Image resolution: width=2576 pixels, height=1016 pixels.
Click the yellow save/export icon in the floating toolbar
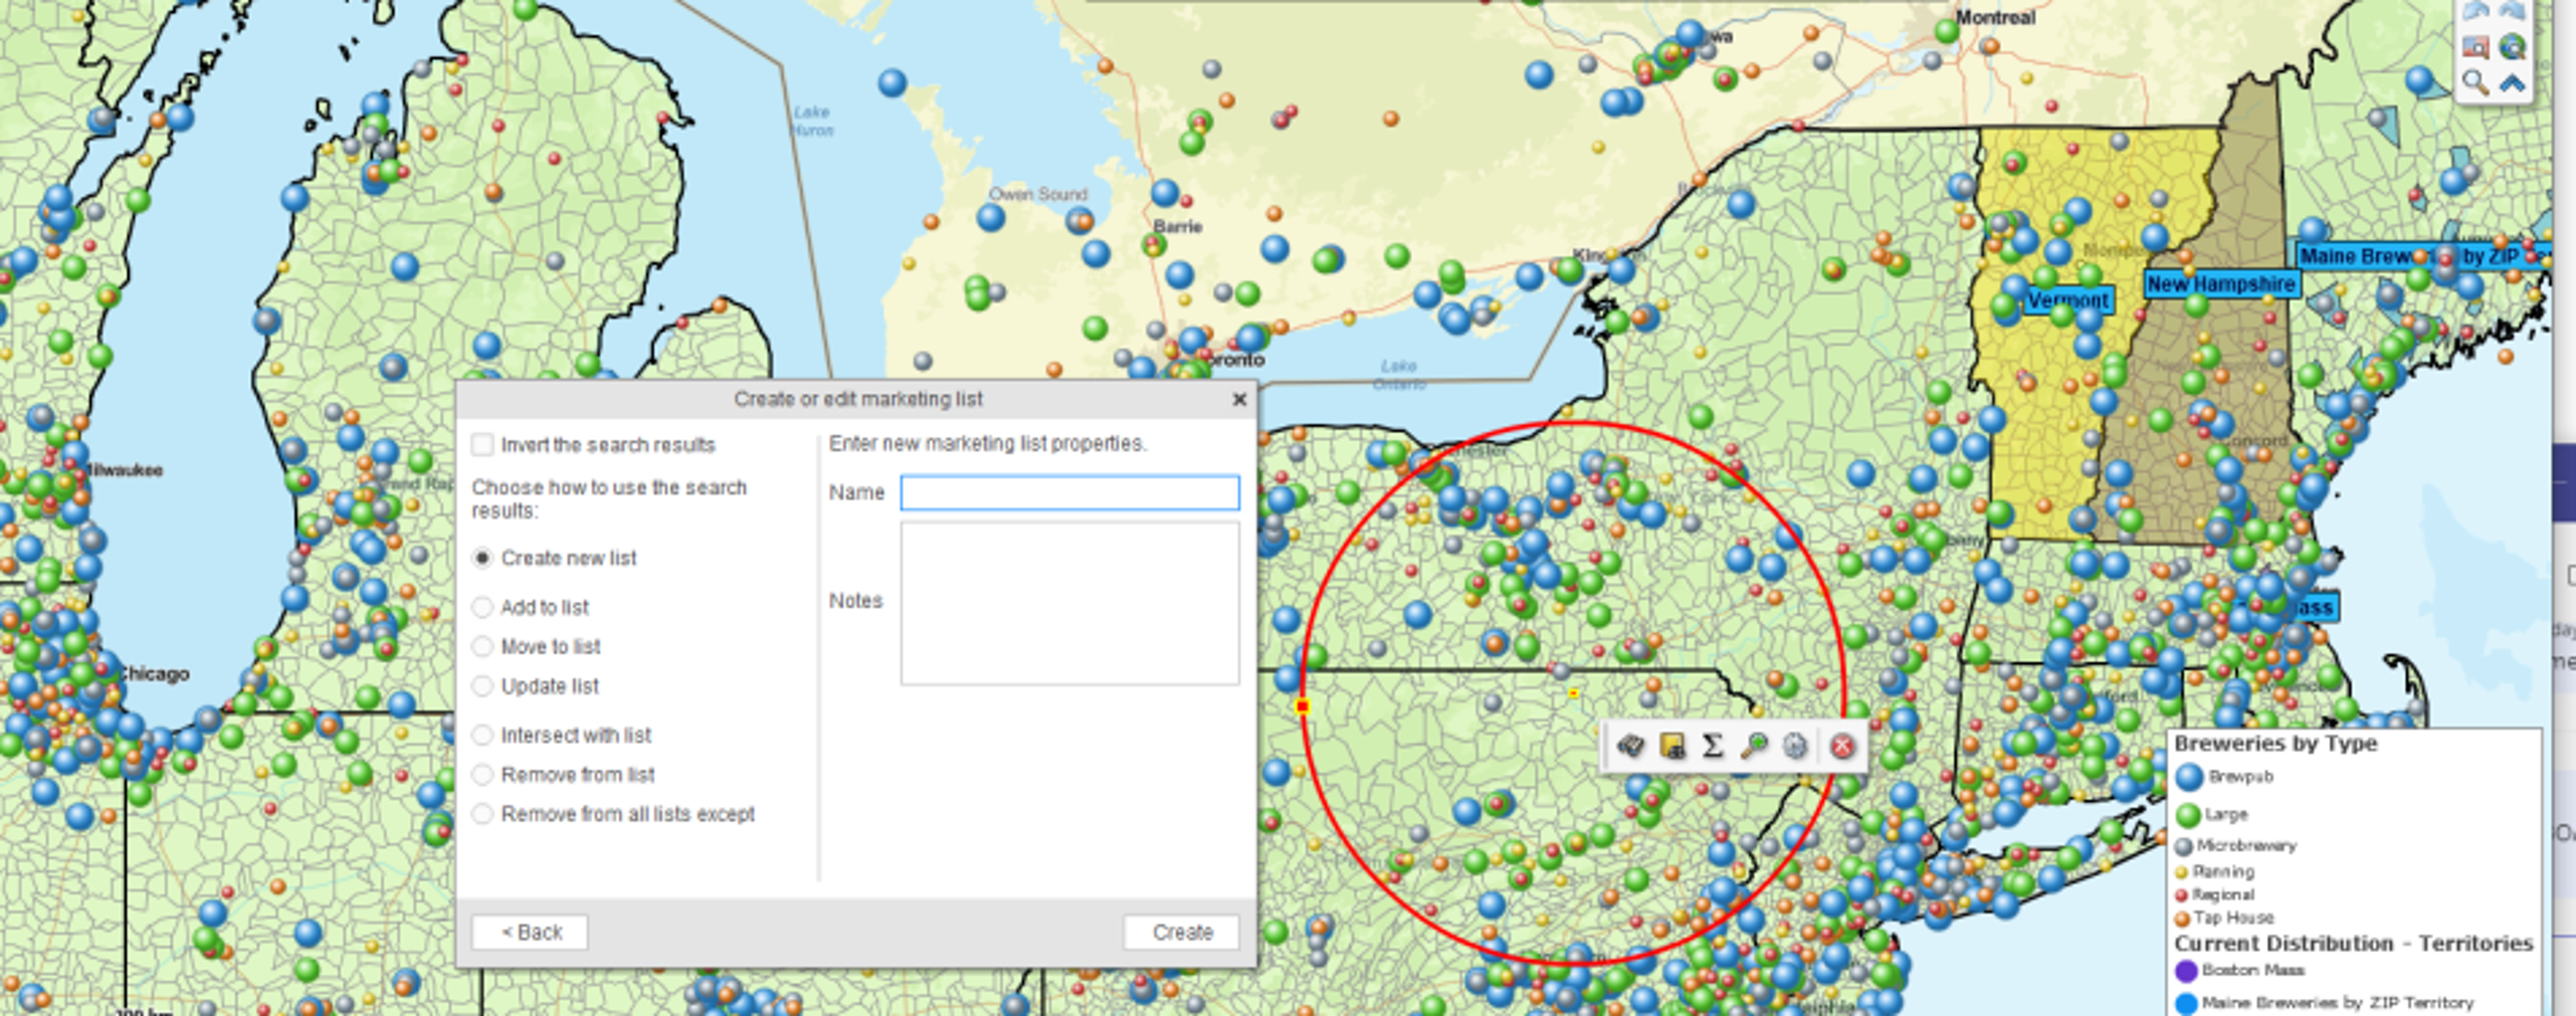click(x=1672, y=746)
